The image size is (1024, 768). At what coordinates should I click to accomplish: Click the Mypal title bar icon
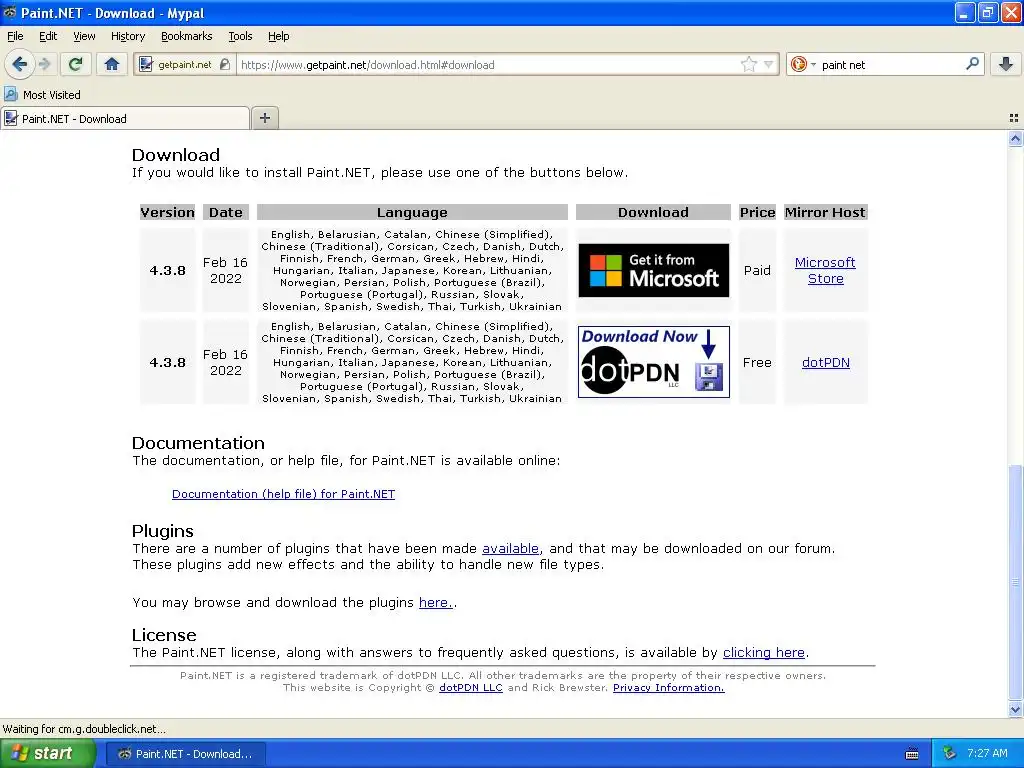tap(10, 12)
